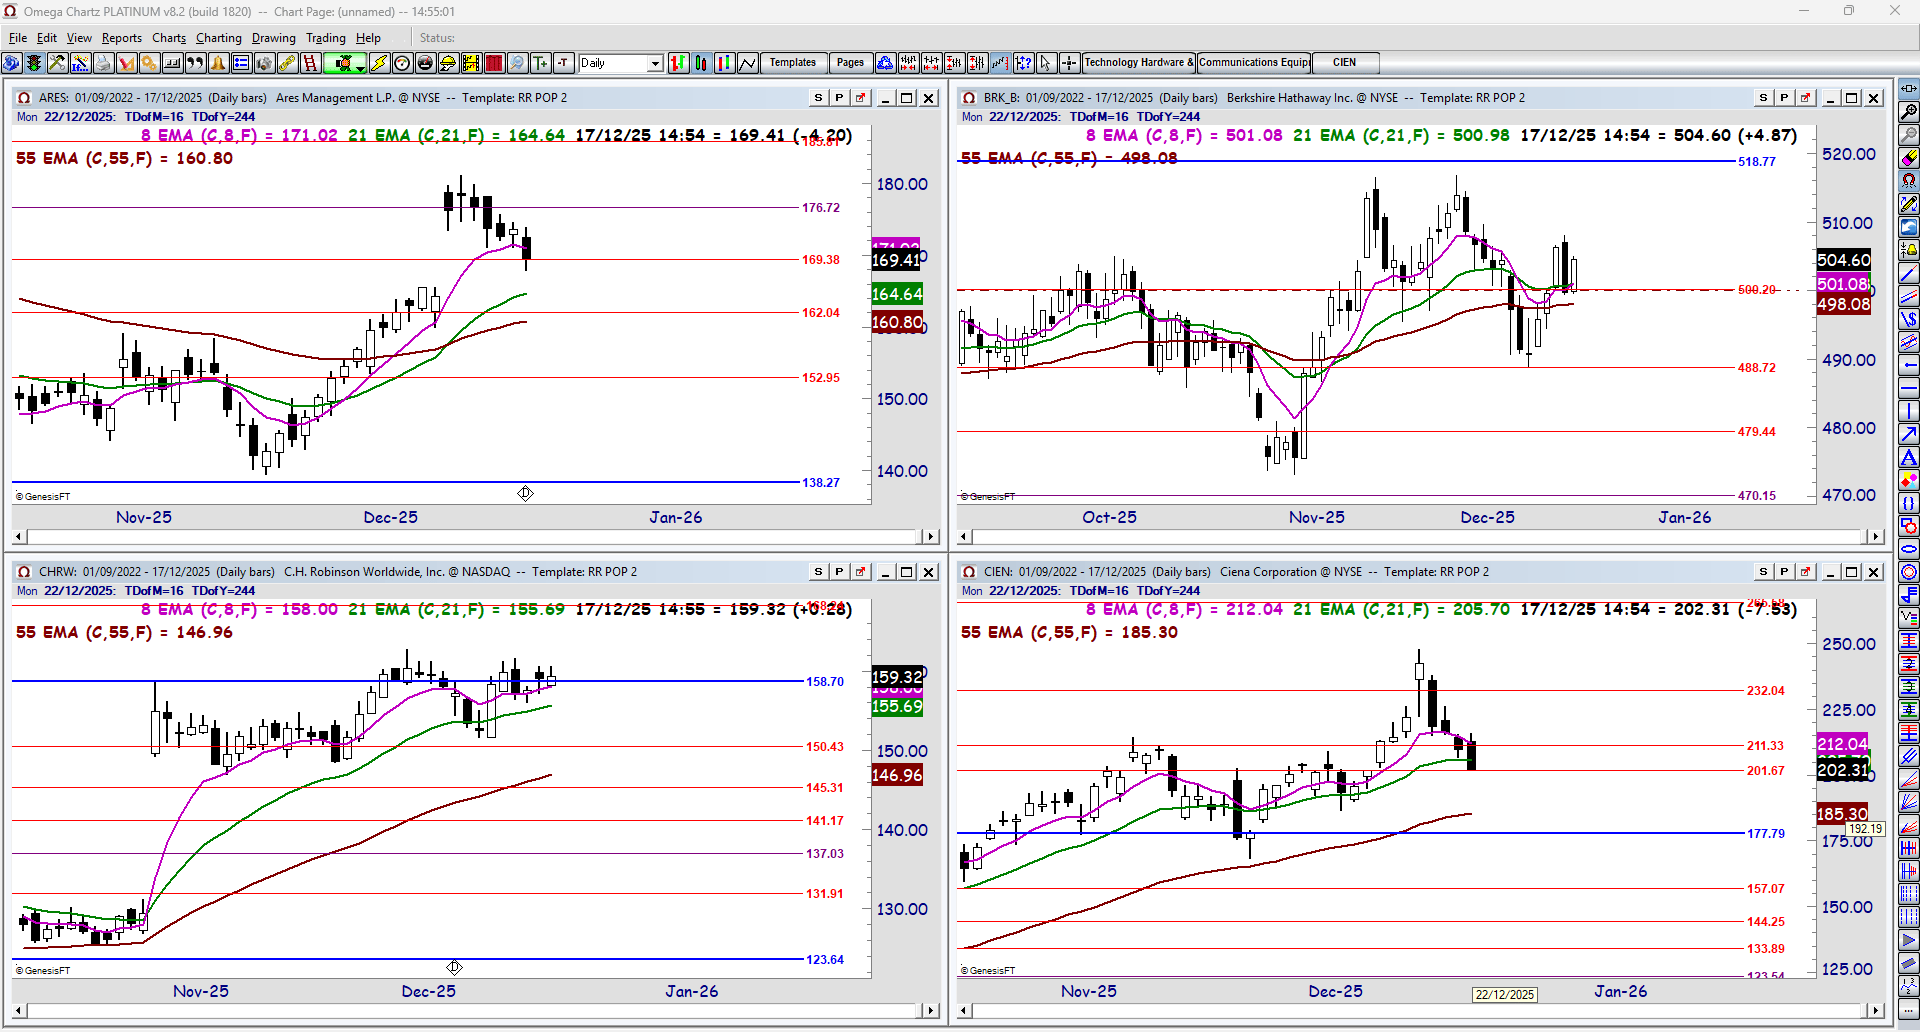Click the Technology Hardware sector button
1920x1032 pixels.
click(1139, 63)
